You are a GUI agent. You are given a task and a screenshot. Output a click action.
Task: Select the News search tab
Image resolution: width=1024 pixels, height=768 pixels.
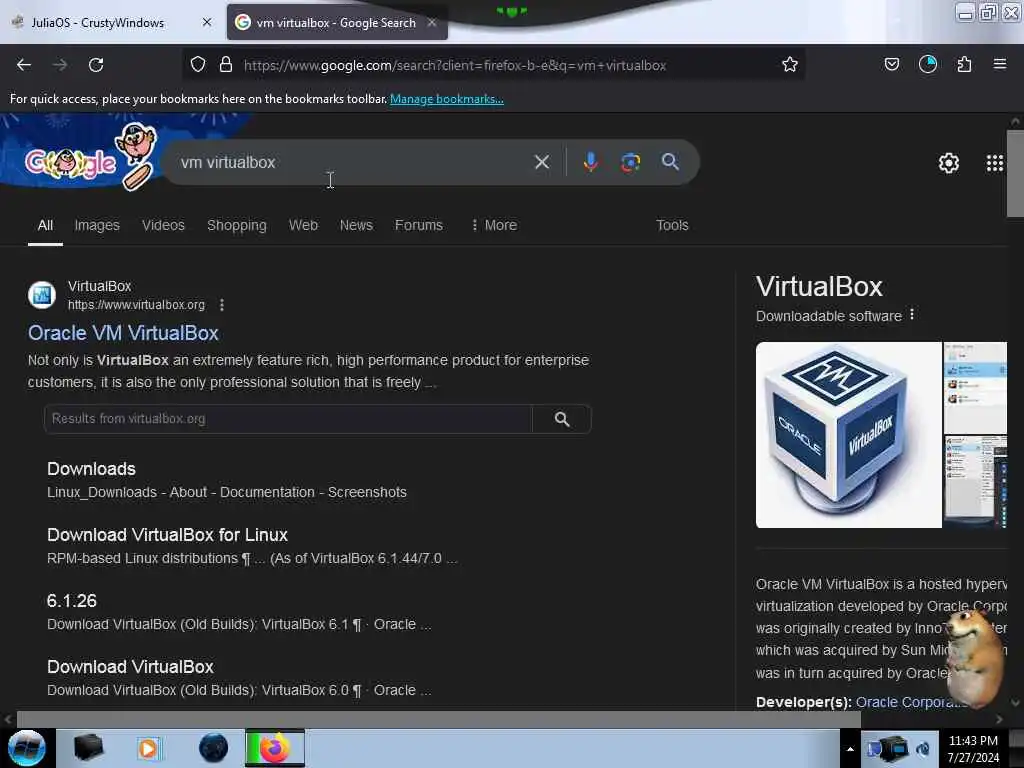[x=356, y=225]
